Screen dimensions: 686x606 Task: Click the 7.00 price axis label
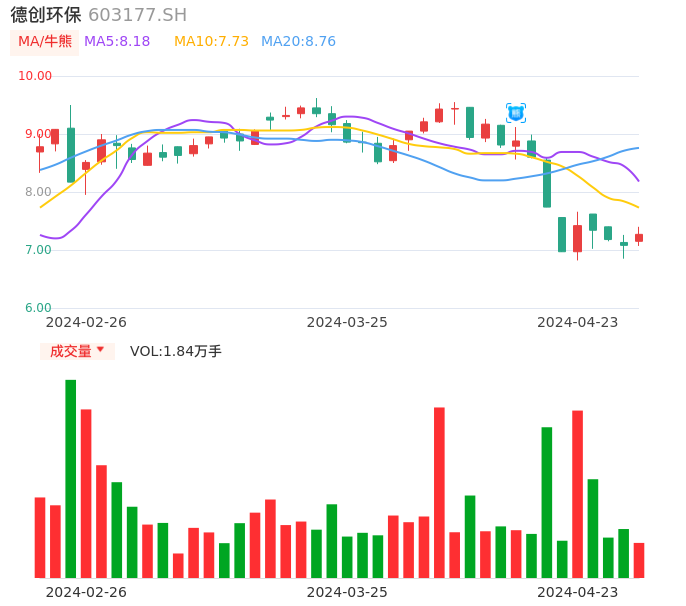pyautogui.click(x=38, y=250)
